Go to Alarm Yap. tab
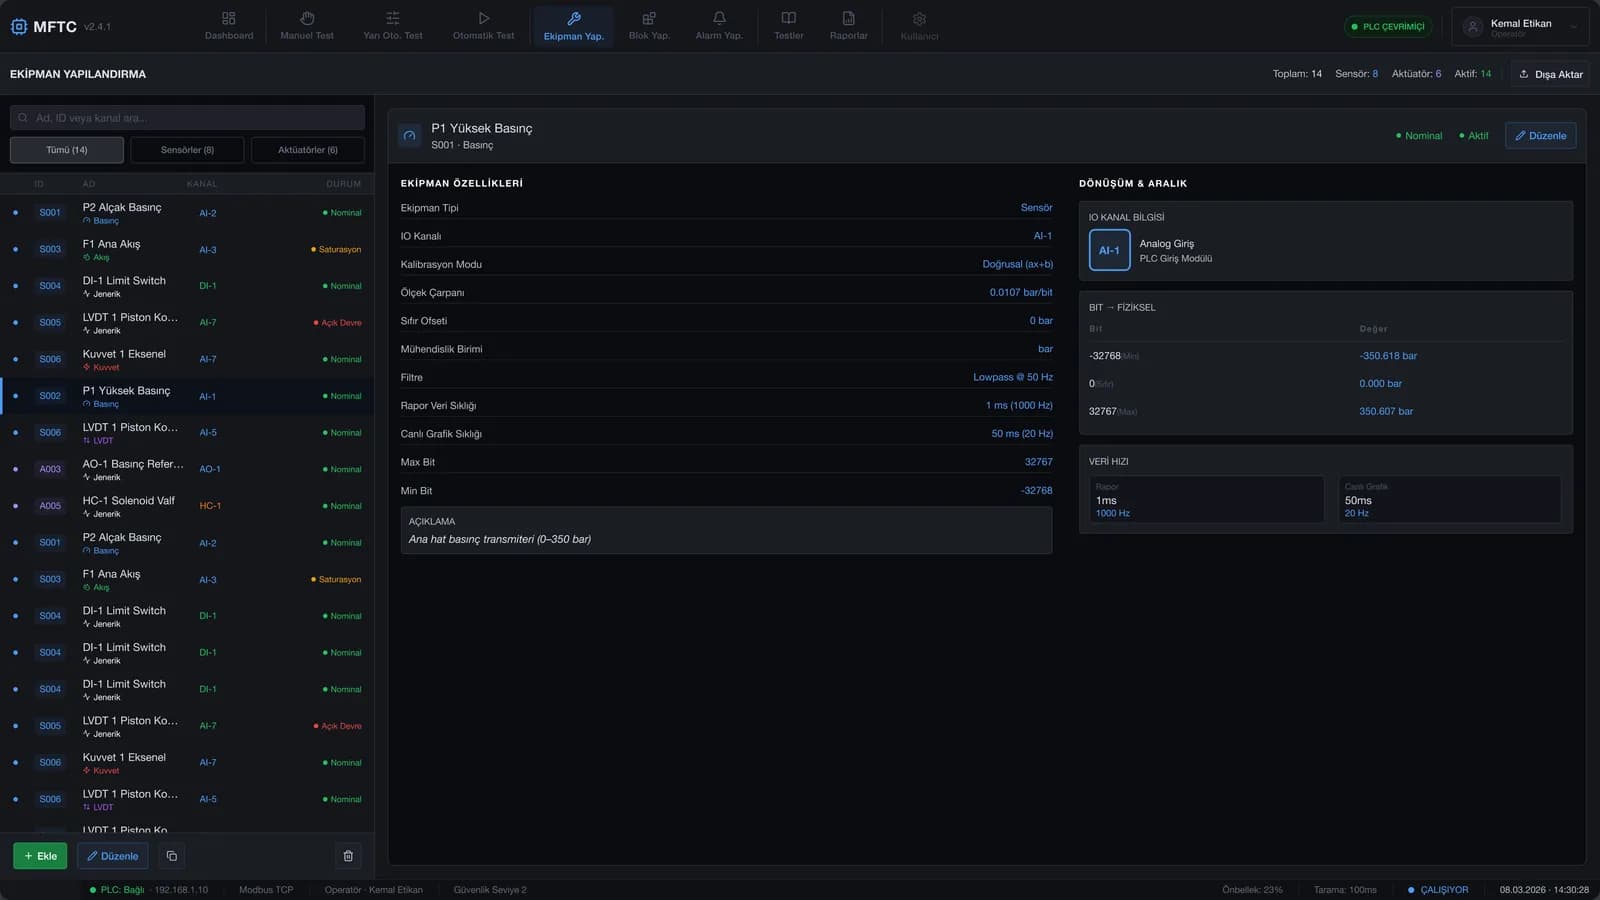The image size is (1600, 900). pyautogui.click(x=719, y=26)
